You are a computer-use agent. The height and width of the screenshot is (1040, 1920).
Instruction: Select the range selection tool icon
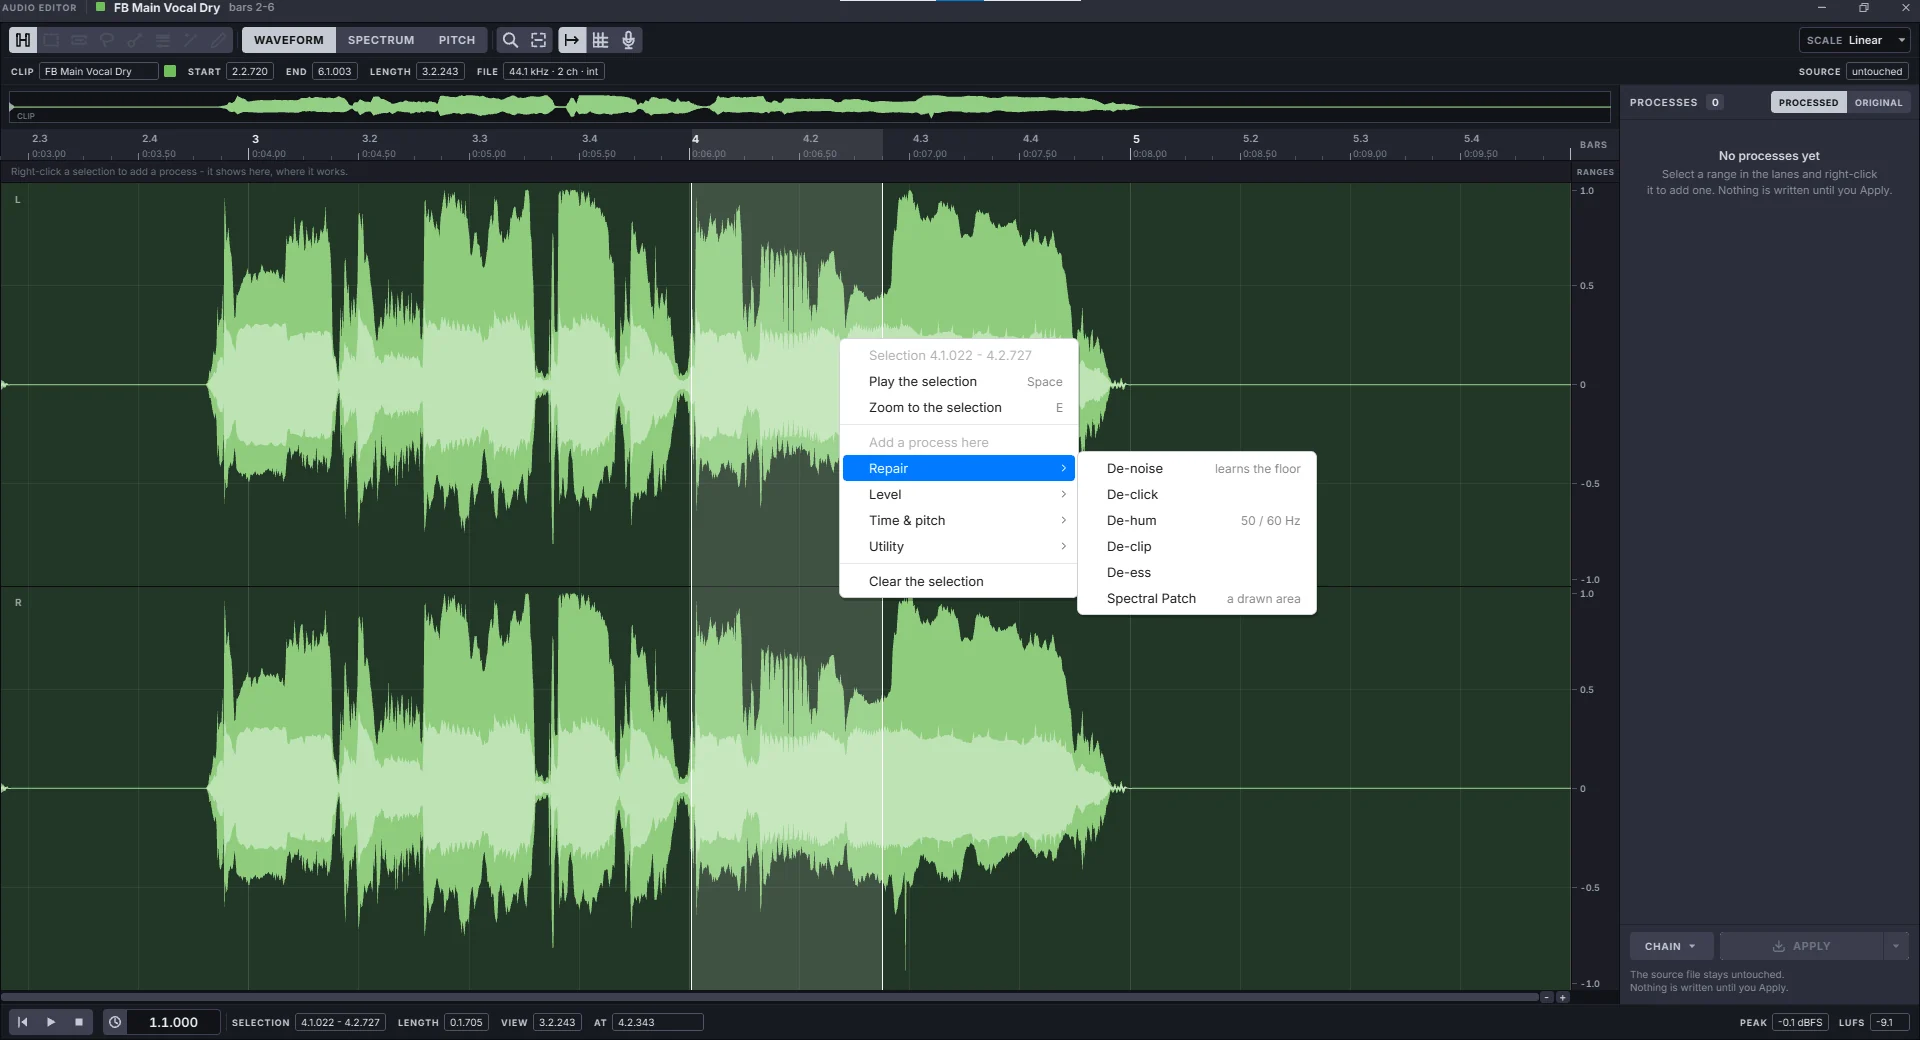pos(23,40)
